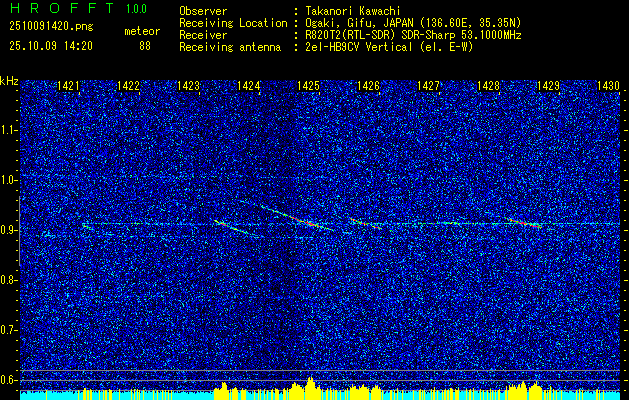This screenshot has height=400, width=629.
Task: Click the kHz axis unit label
Action: coord(9,81)
